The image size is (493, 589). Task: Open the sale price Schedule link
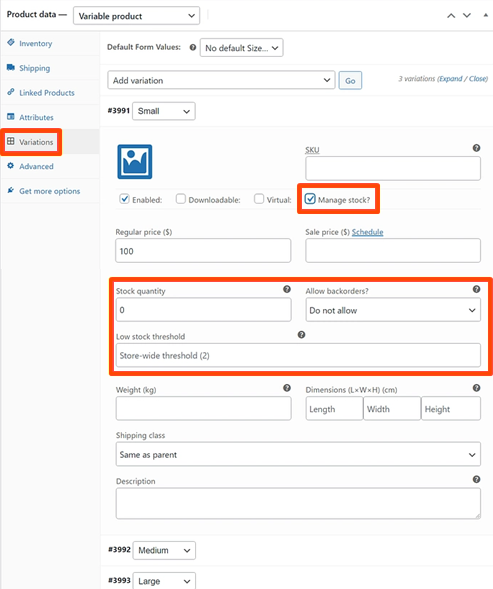tap(367, 232)
